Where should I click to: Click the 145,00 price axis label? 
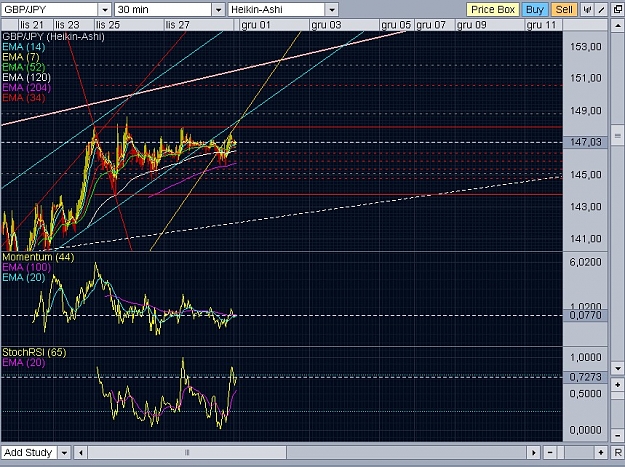(x=586, y=175)
